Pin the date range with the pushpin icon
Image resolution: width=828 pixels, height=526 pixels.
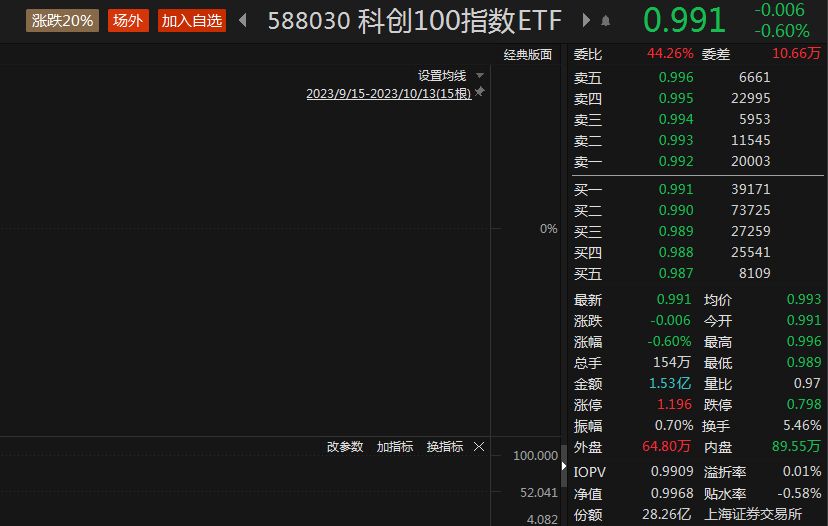point(479,92)
